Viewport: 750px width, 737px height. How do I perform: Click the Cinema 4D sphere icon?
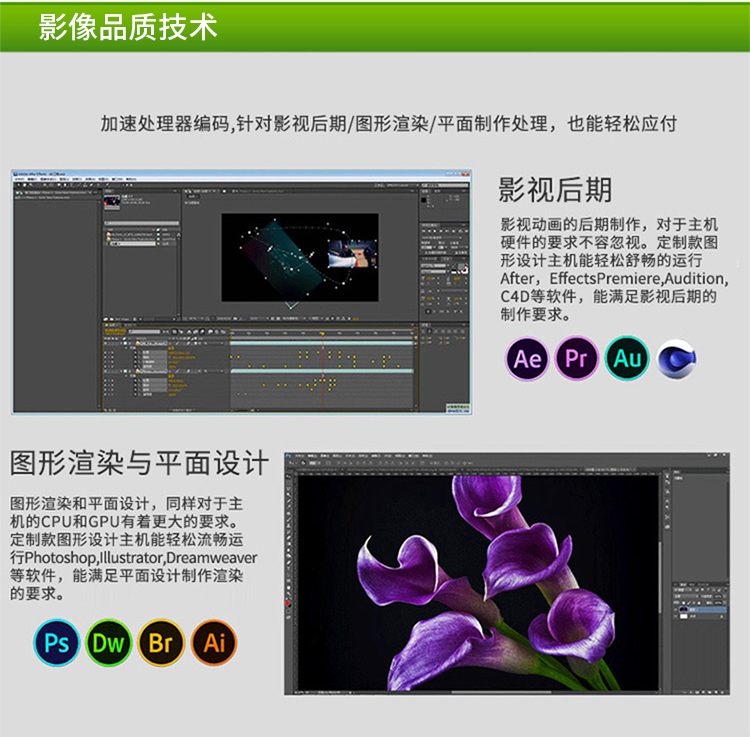click(x=677, y=359)
